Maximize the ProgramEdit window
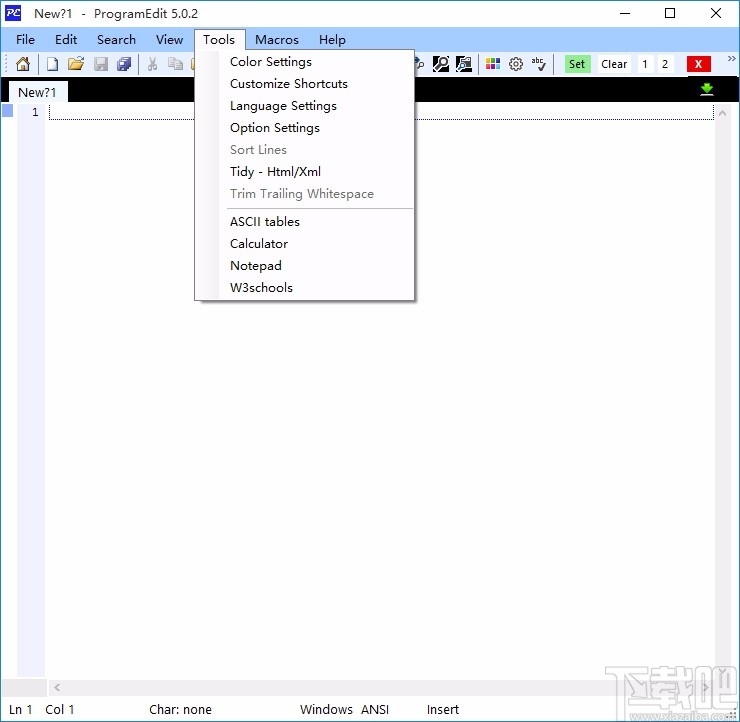Image resolution: width=740 pixels, height=722 pixels. pos(670,13)
